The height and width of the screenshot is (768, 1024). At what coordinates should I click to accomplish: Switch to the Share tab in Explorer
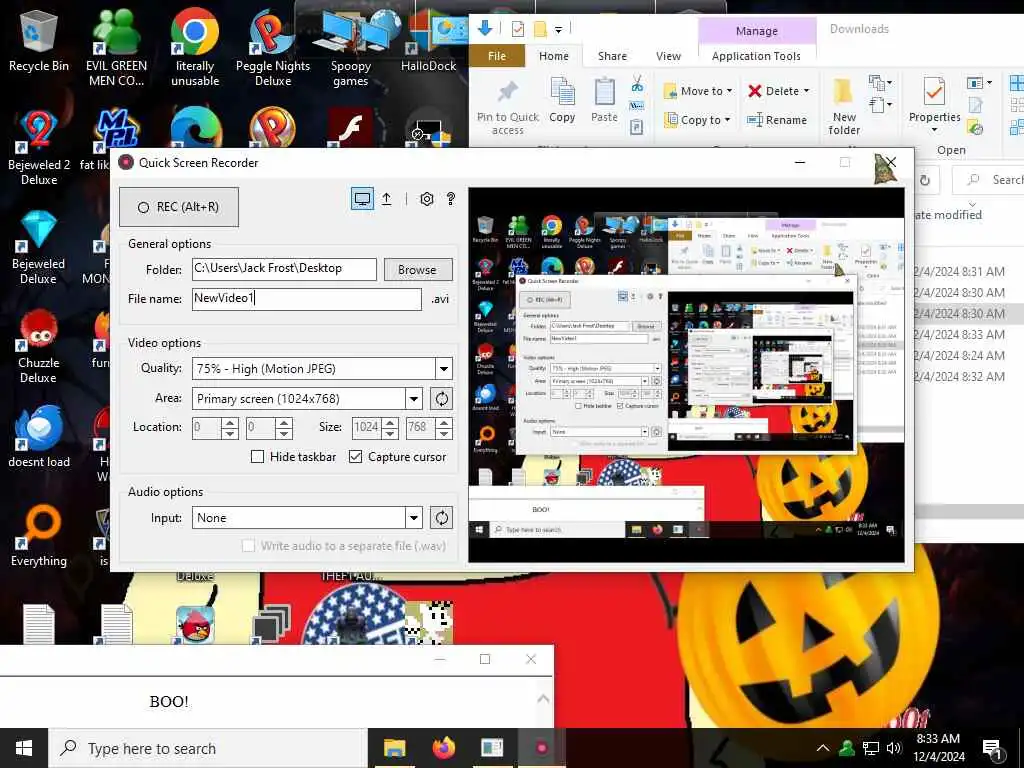[612, 56]
